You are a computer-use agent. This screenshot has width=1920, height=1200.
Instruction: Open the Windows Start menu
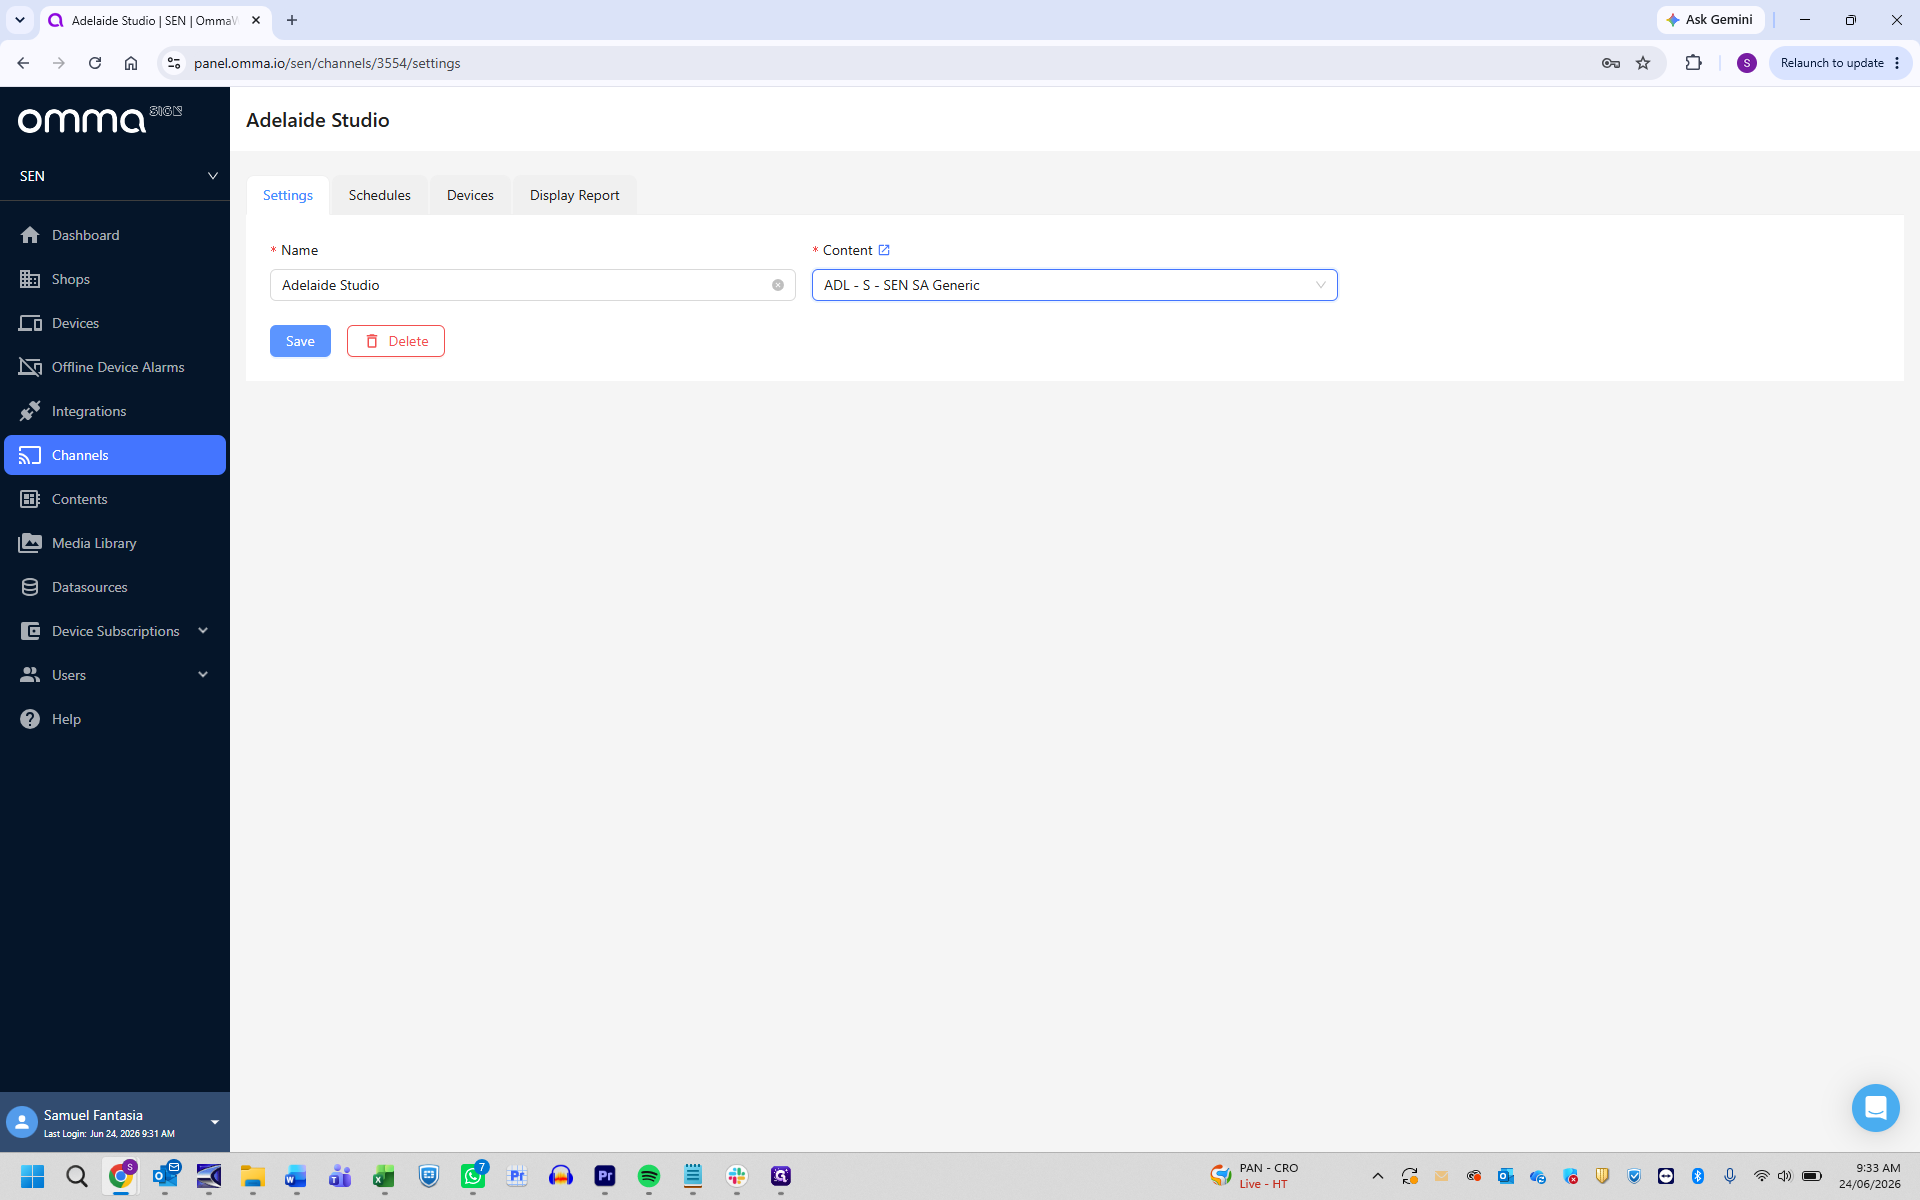(x=32, y=1176)
